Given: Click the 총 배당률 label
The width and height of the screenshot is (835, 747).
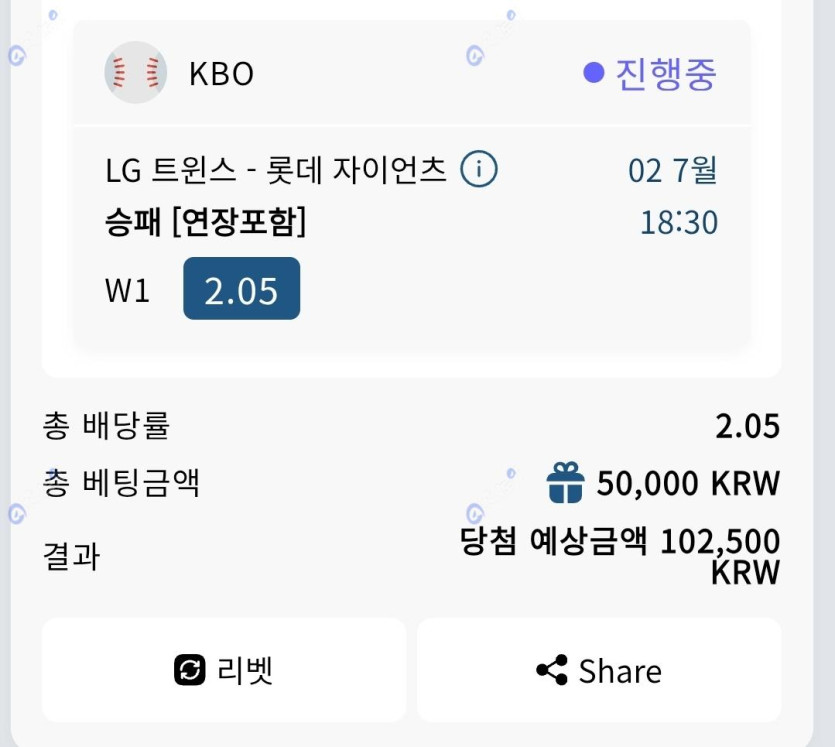Looking at the screenshot, I should coord(106,426).
